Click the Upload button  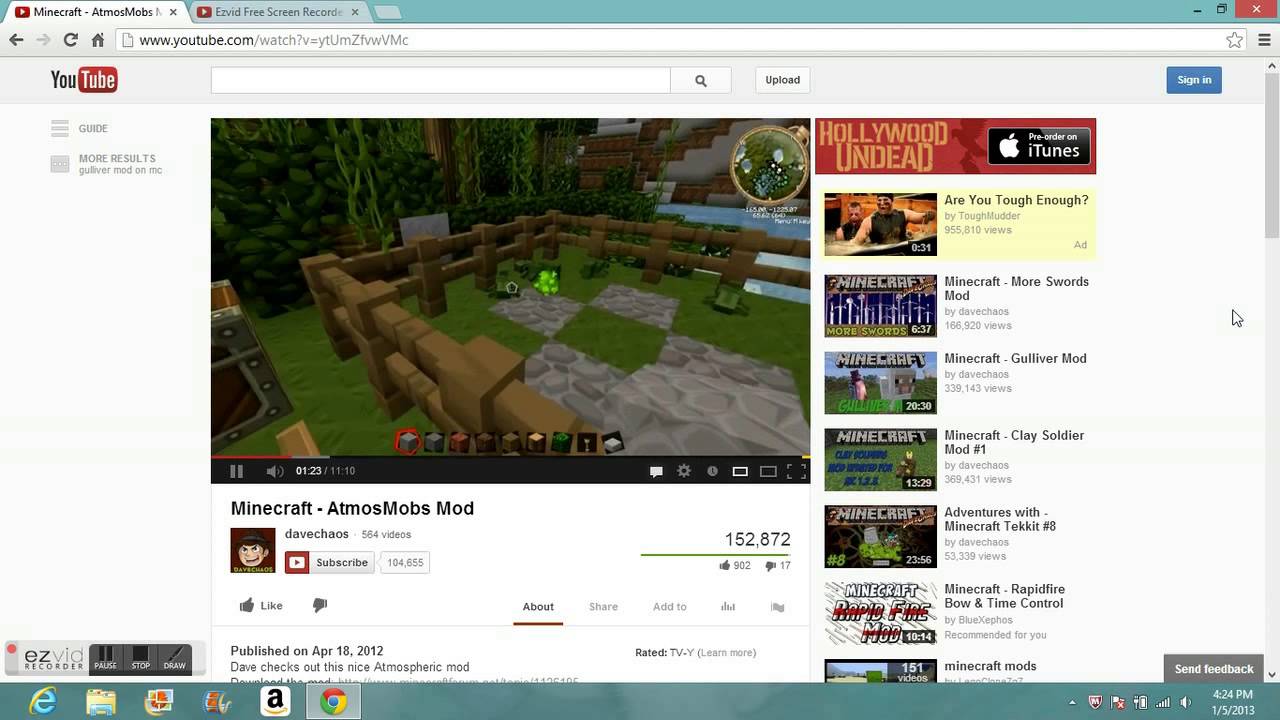pyautogui.click(x=783, y=80)
